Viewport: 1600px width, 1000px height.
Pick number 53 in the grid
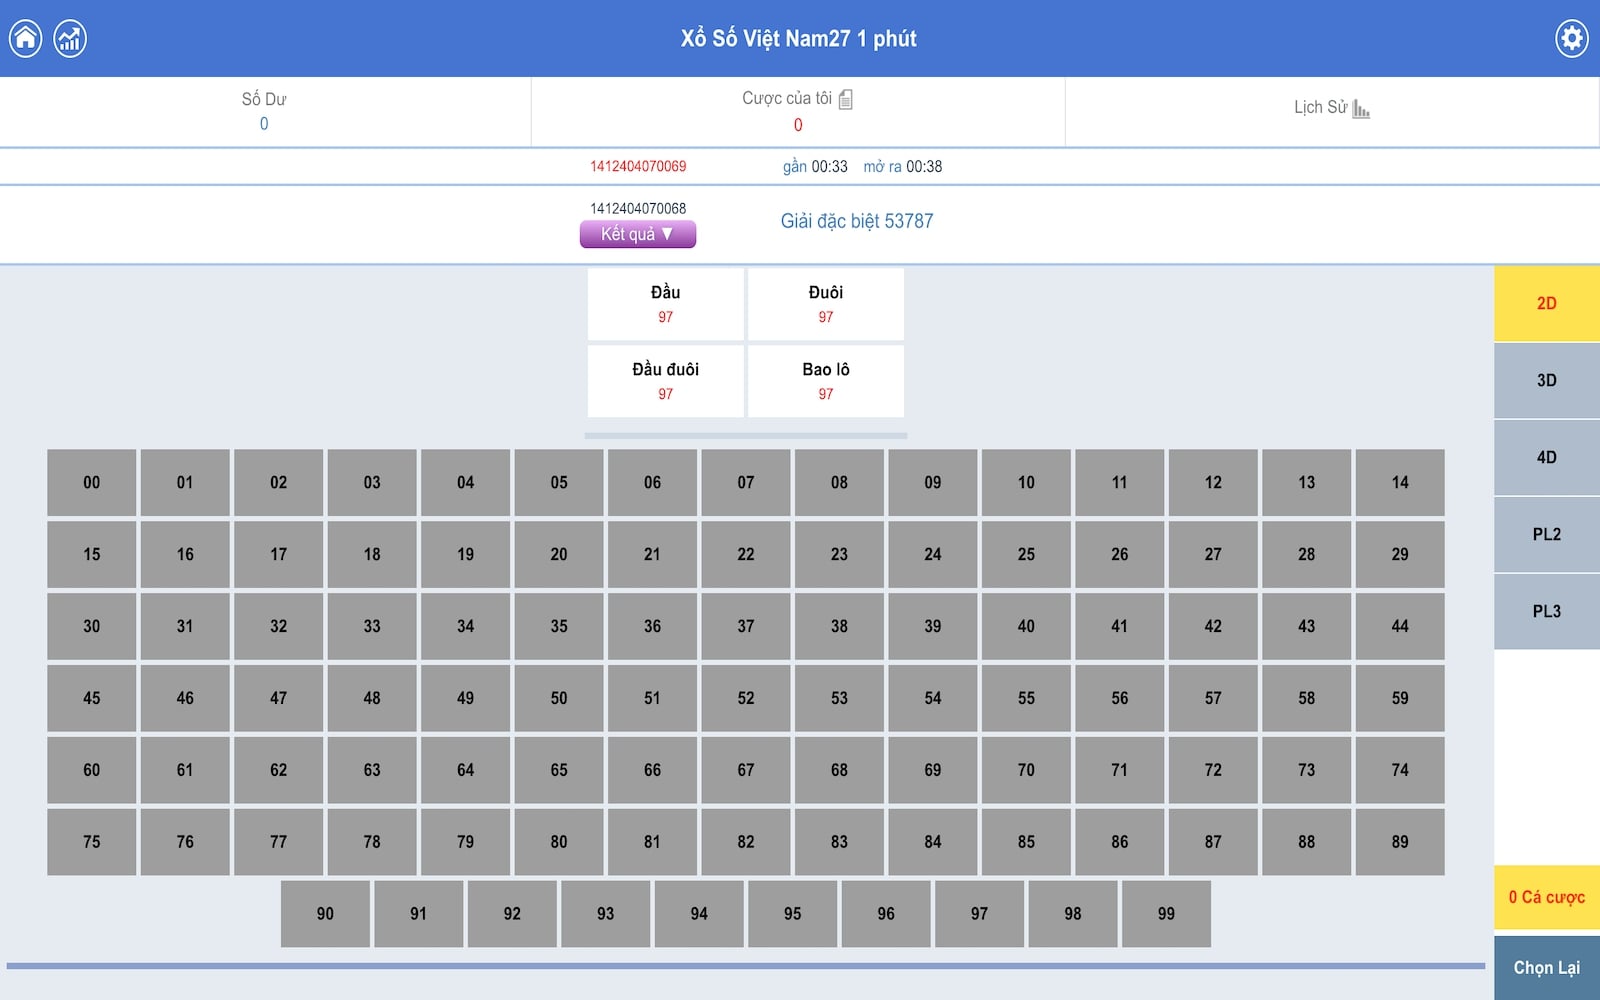839,699
